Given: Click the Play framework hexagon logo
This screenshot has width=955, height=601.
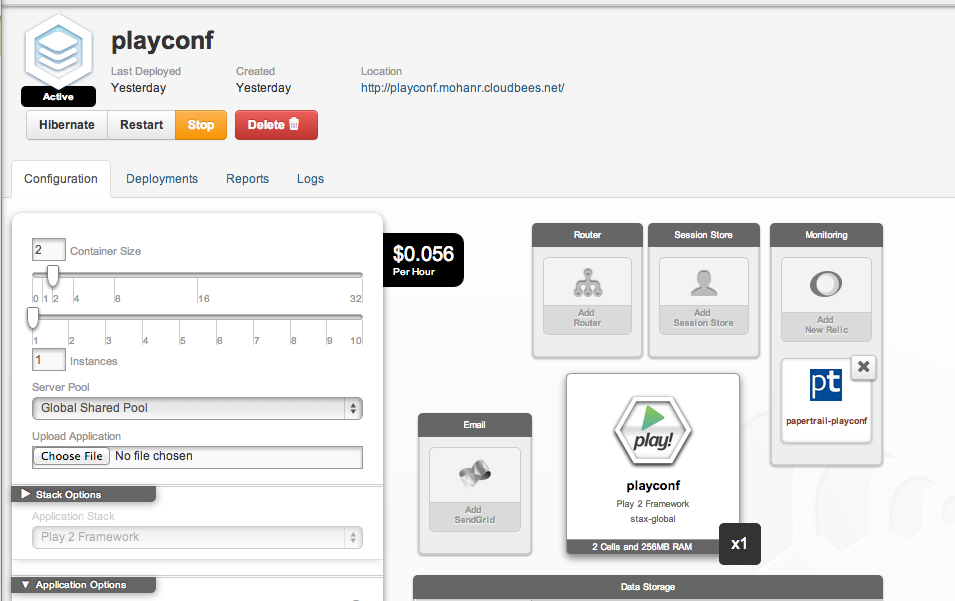Looking at the screenshot, I should (653, 430).
